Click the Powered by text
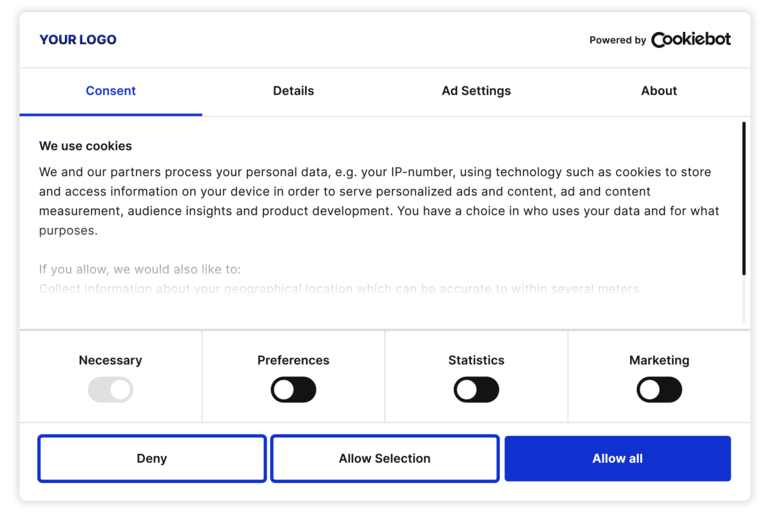 [617, 41]
